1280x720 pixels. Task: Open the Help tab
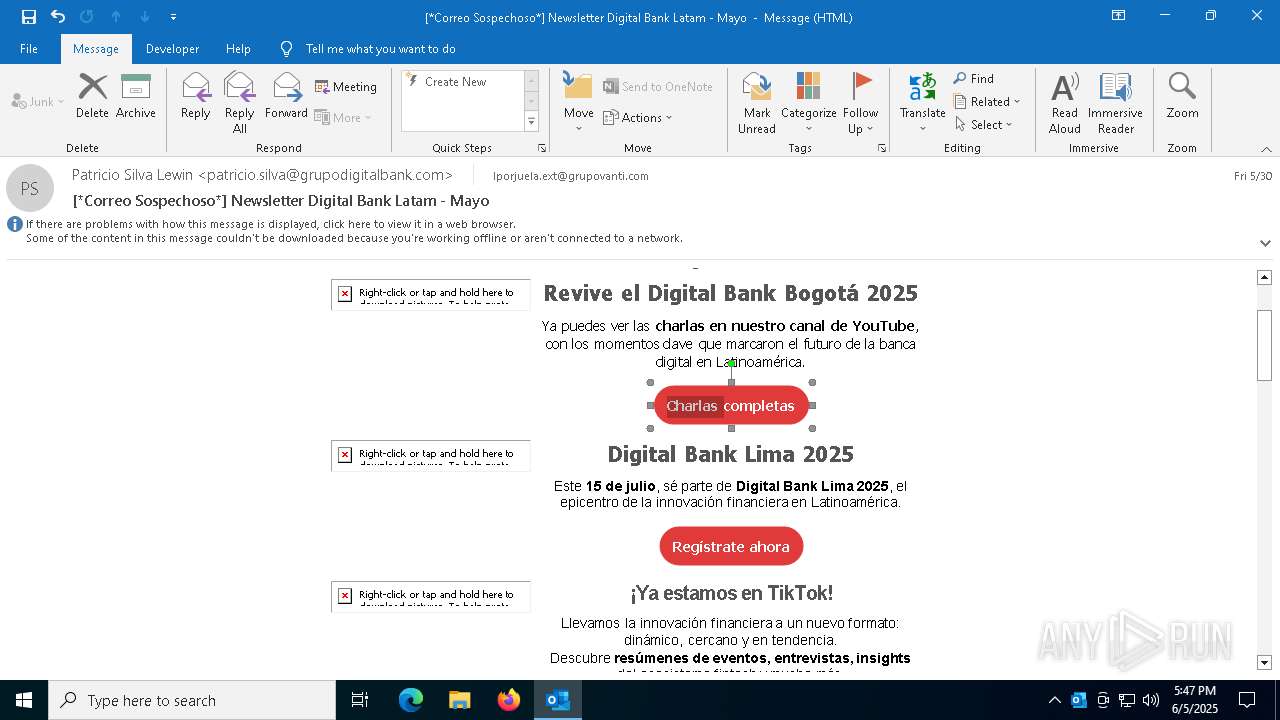[238, 49]
